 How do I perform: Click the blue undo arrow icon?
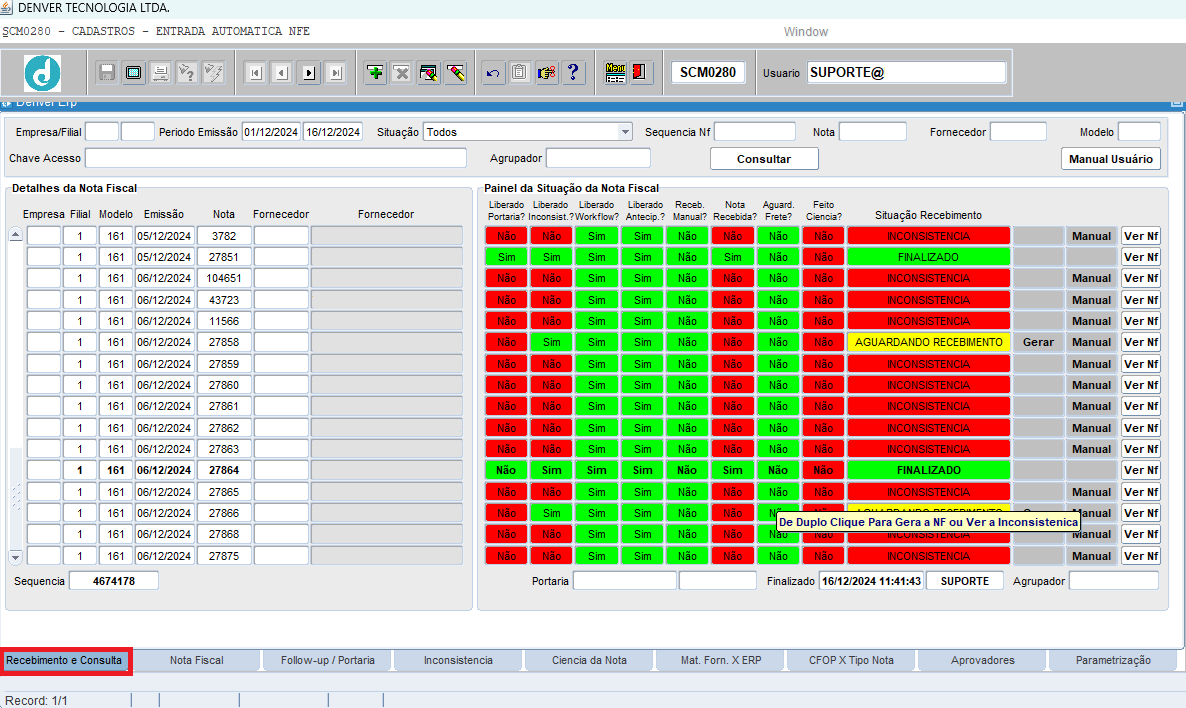point(493,73)
